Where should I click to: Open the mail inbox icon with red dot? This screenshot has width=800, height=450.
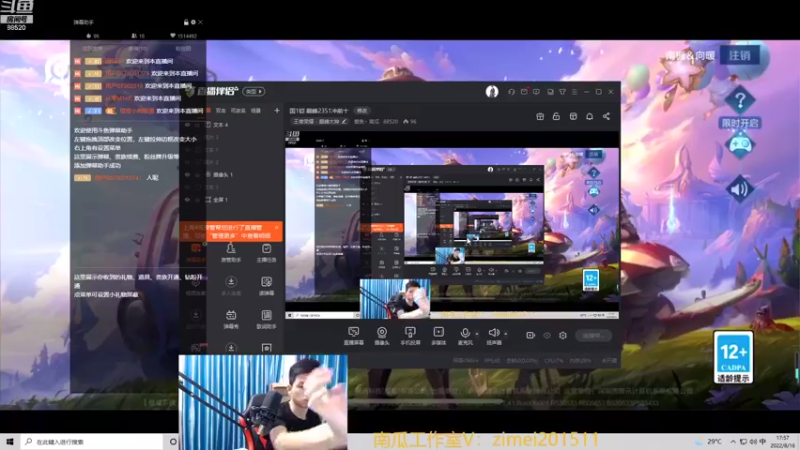[x=524, y=92]
